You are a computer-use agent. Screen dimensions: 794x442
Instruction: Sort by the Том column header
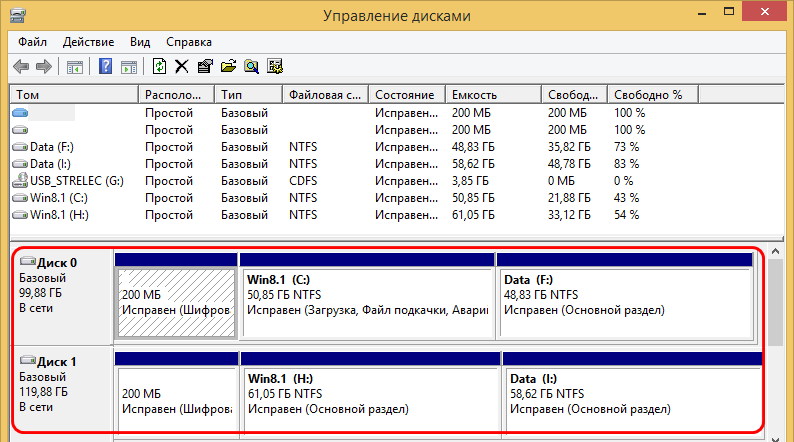pyautogui.click(x=74, y=95)
